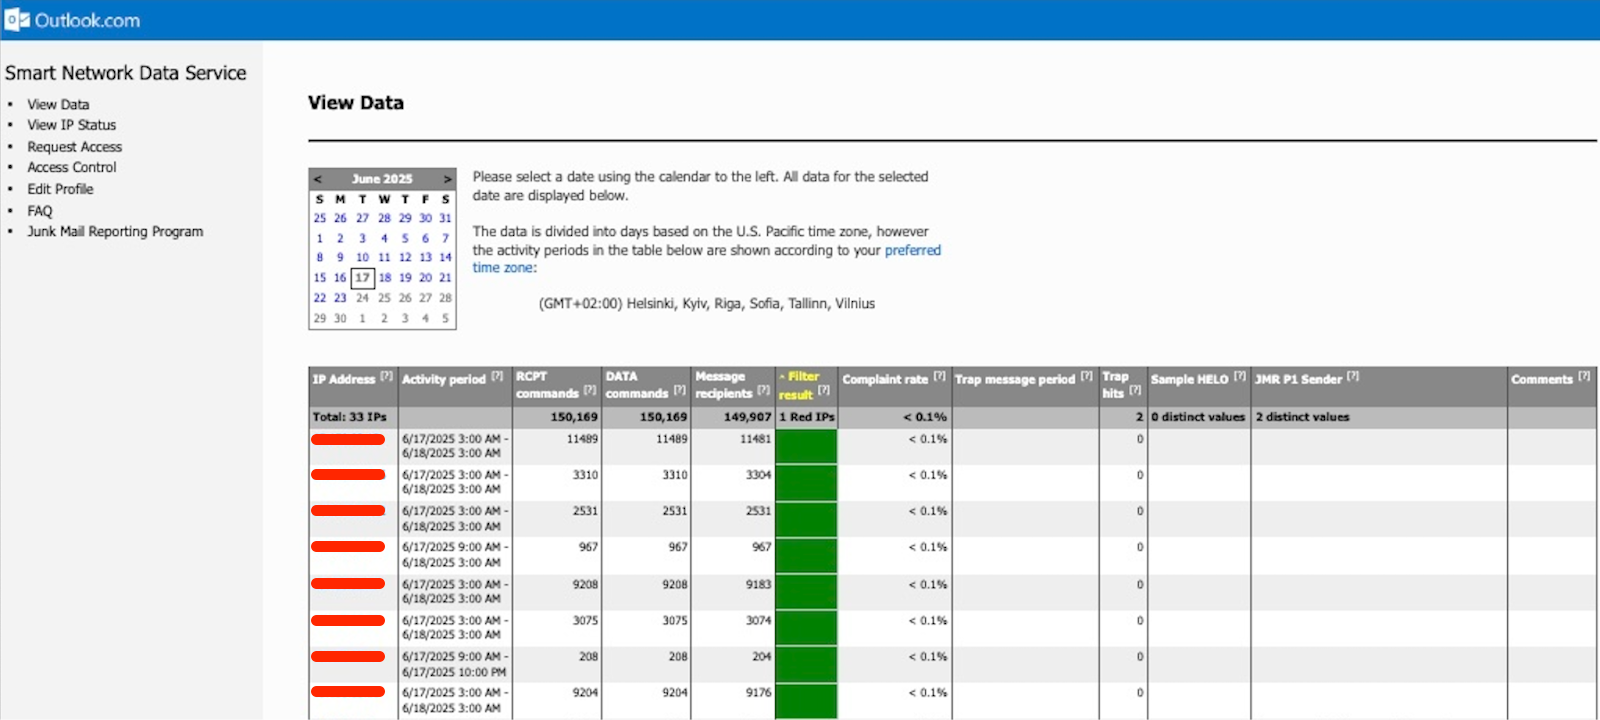Select June 17 in the calendar
Viewport: 1600px width, 720px height.
pyautogui.click(x=362, y=278)
